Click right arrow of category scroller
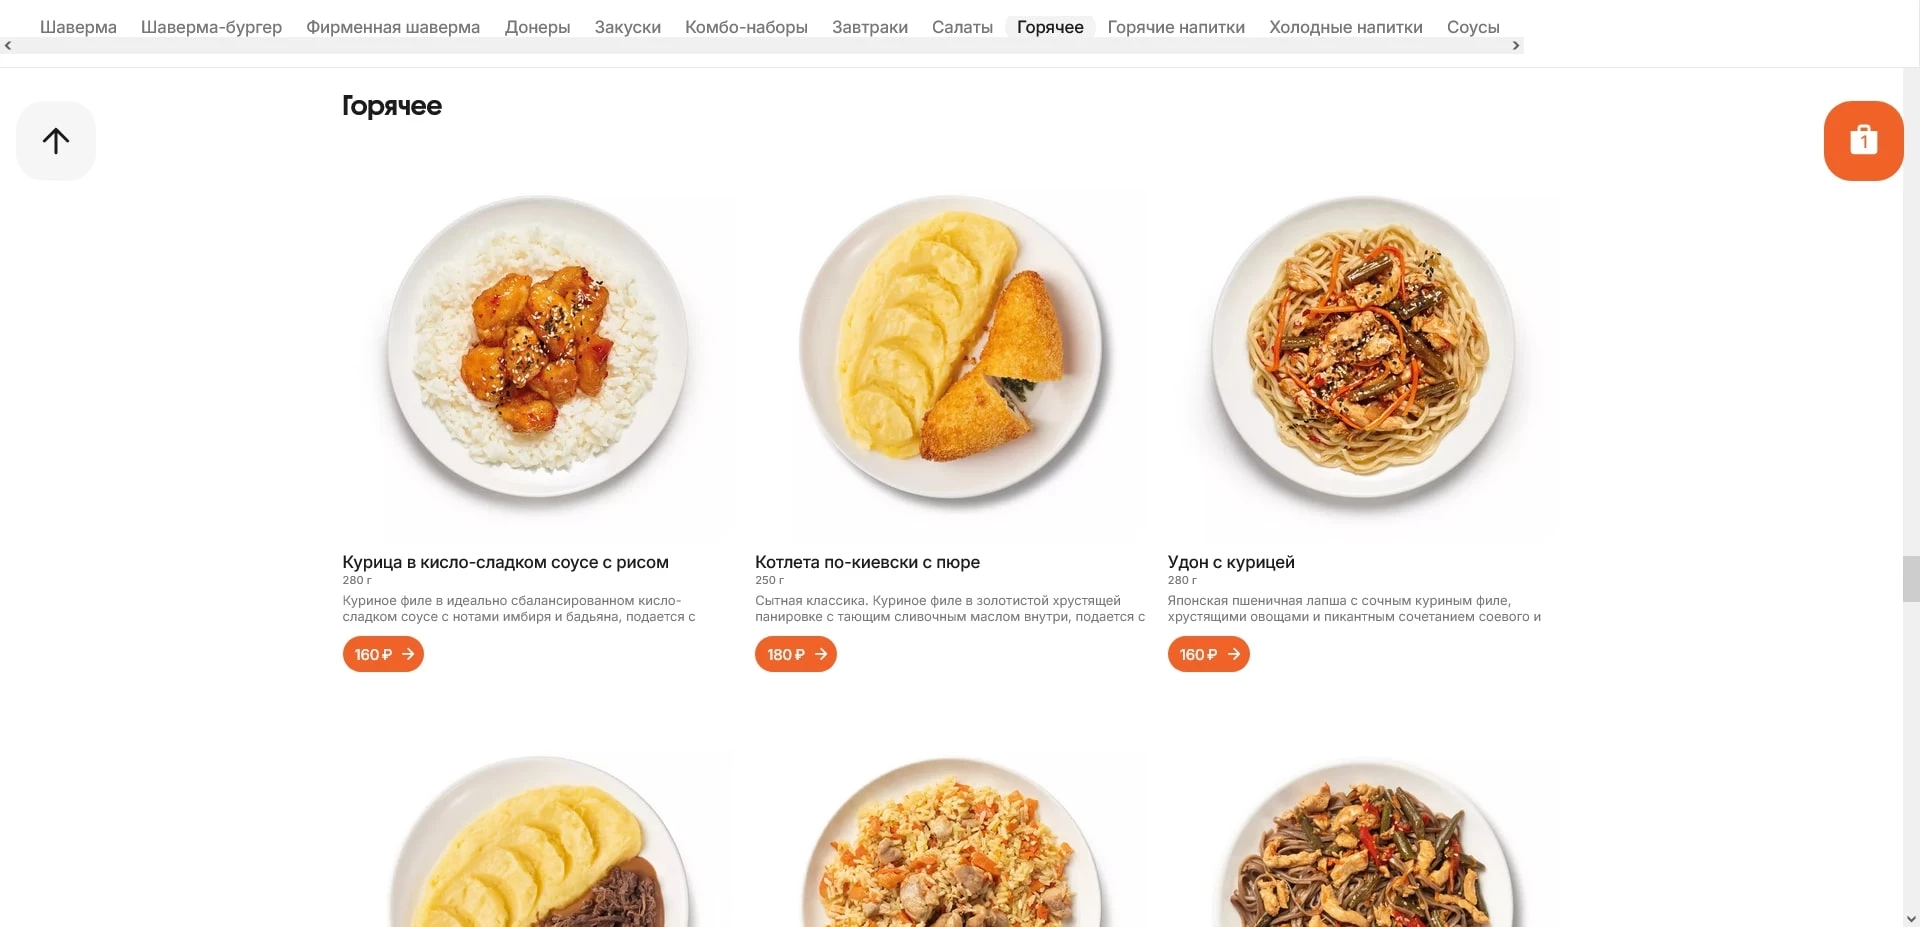This screenshot has height=927, width=1920. tap(1516, 46)
